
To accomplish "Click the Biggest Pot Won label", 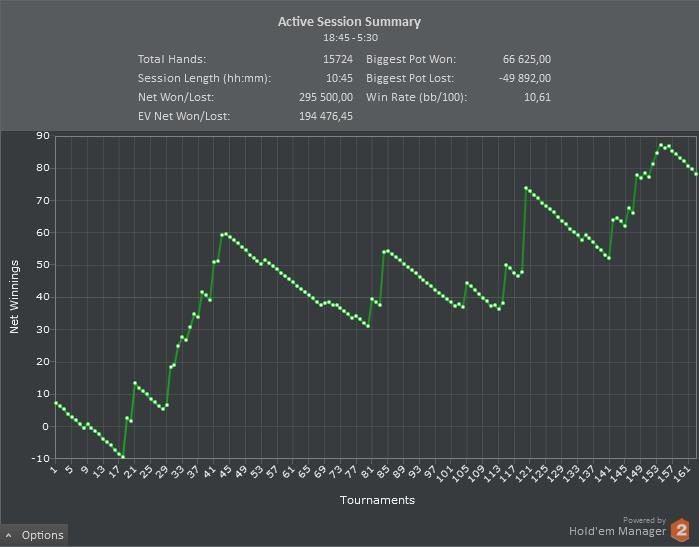I will point(411,59).
